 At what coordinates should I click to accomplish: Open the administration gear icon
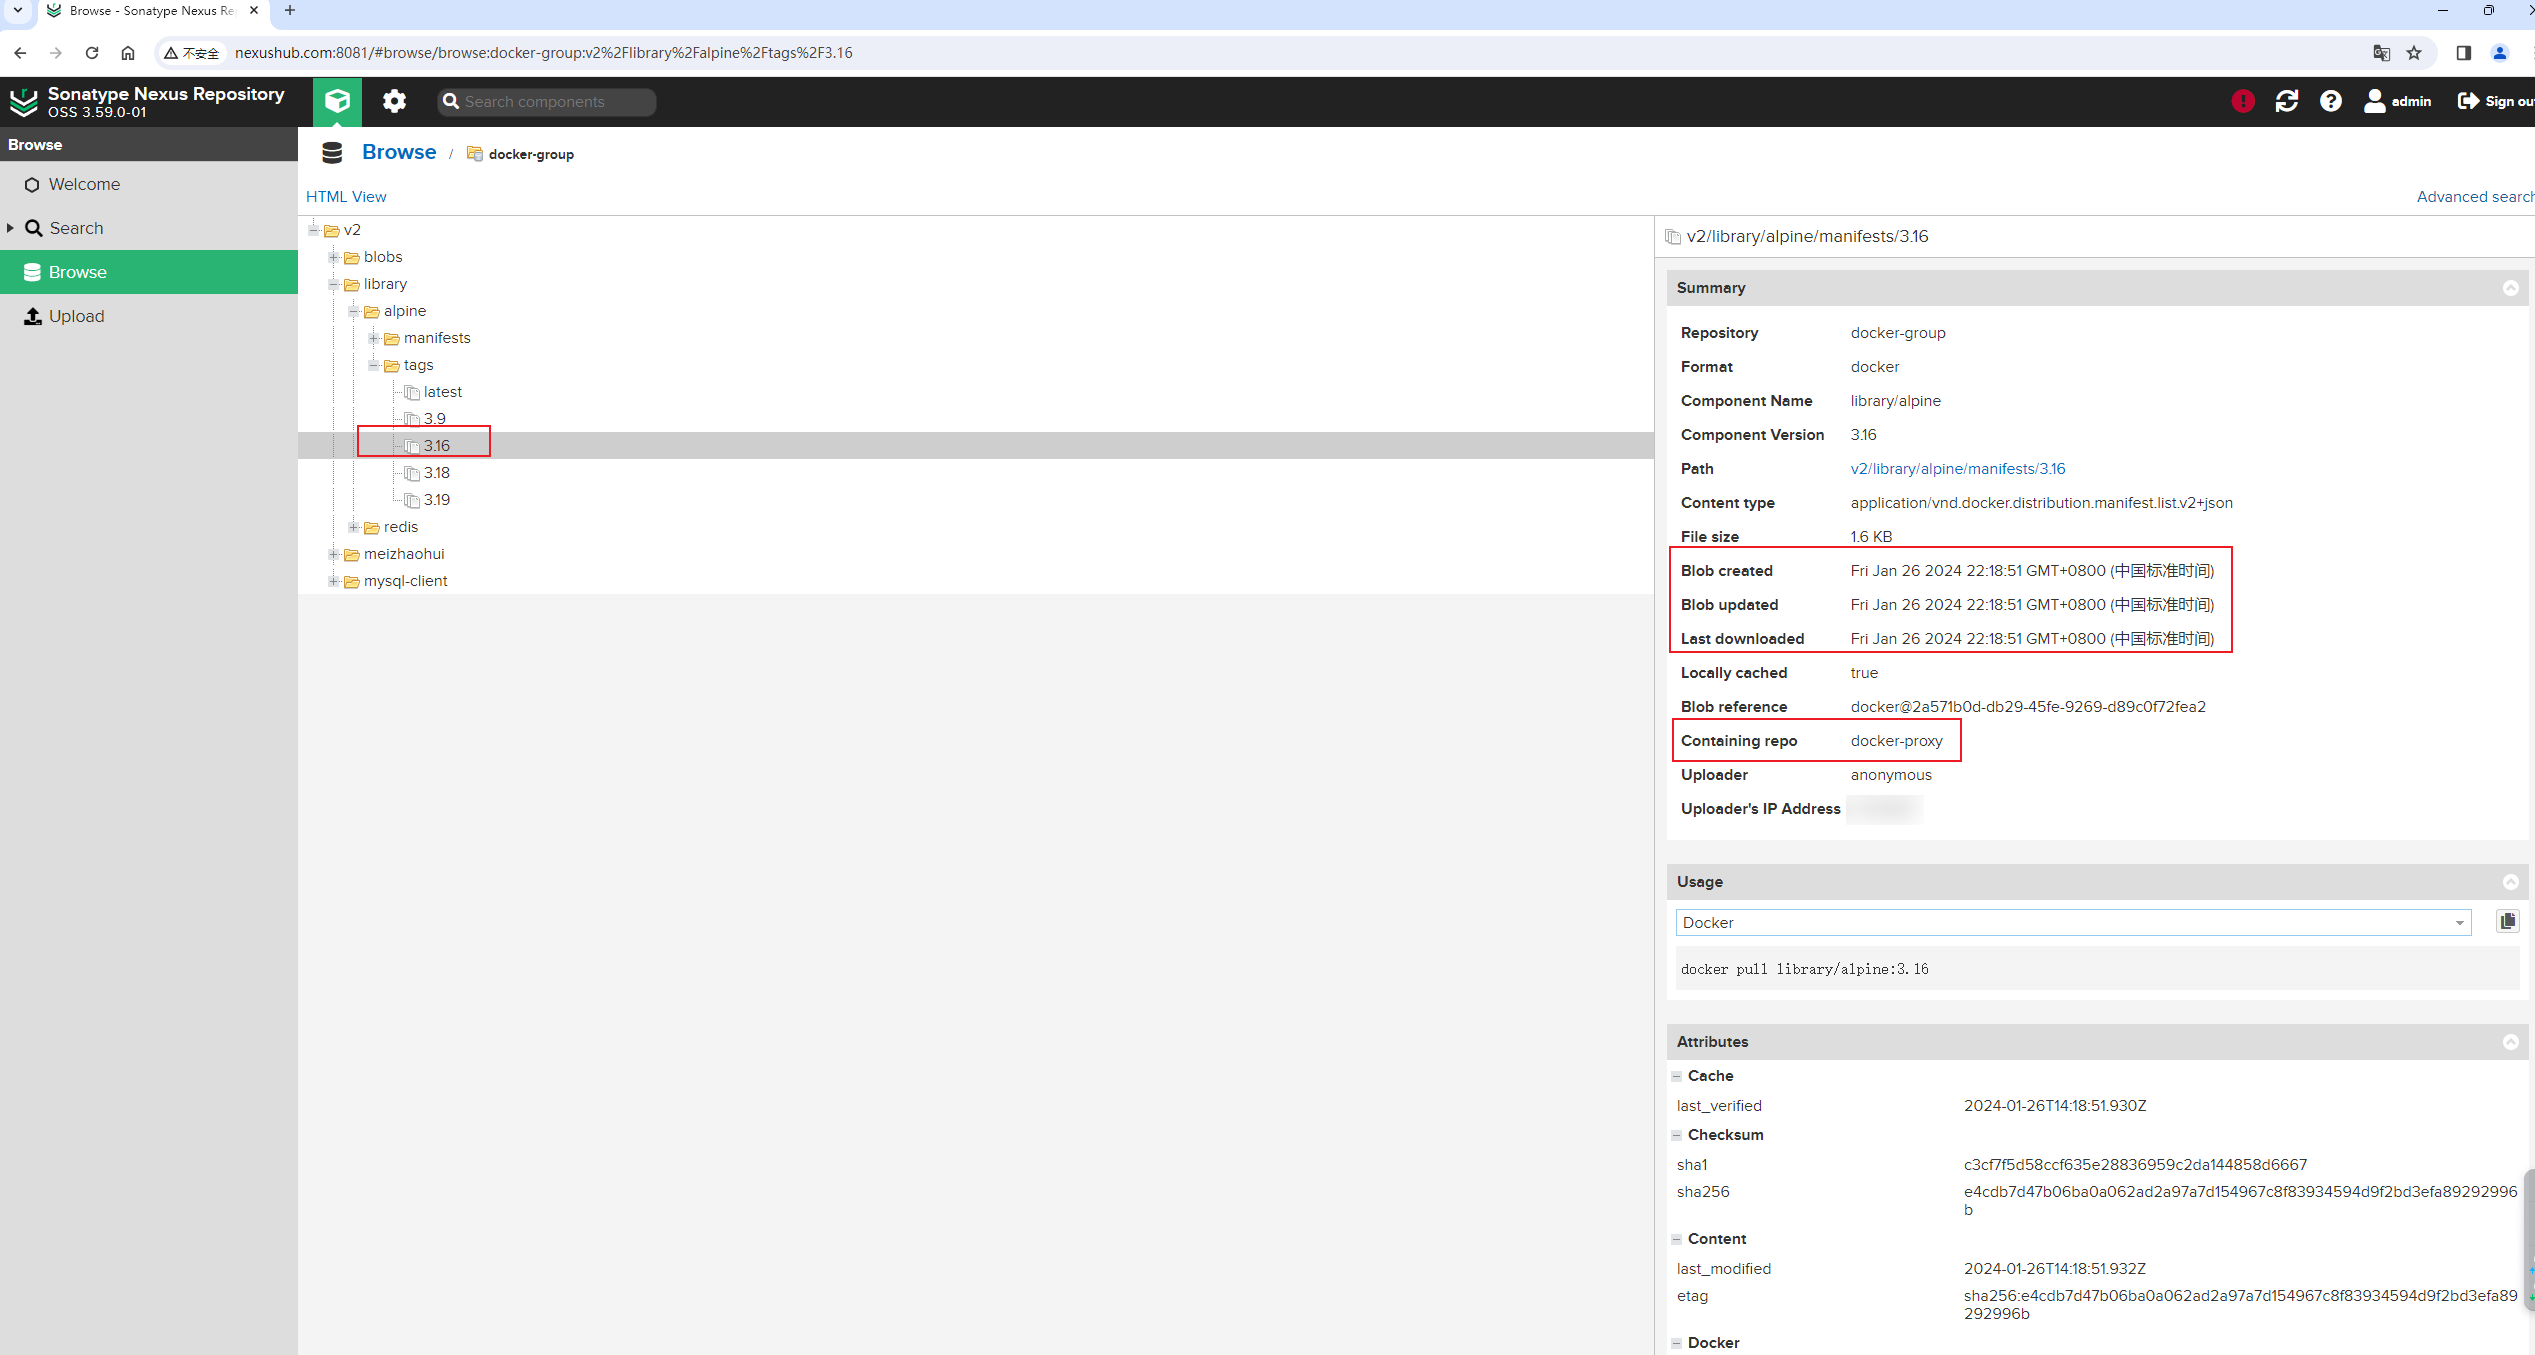(x=394, y=101)
